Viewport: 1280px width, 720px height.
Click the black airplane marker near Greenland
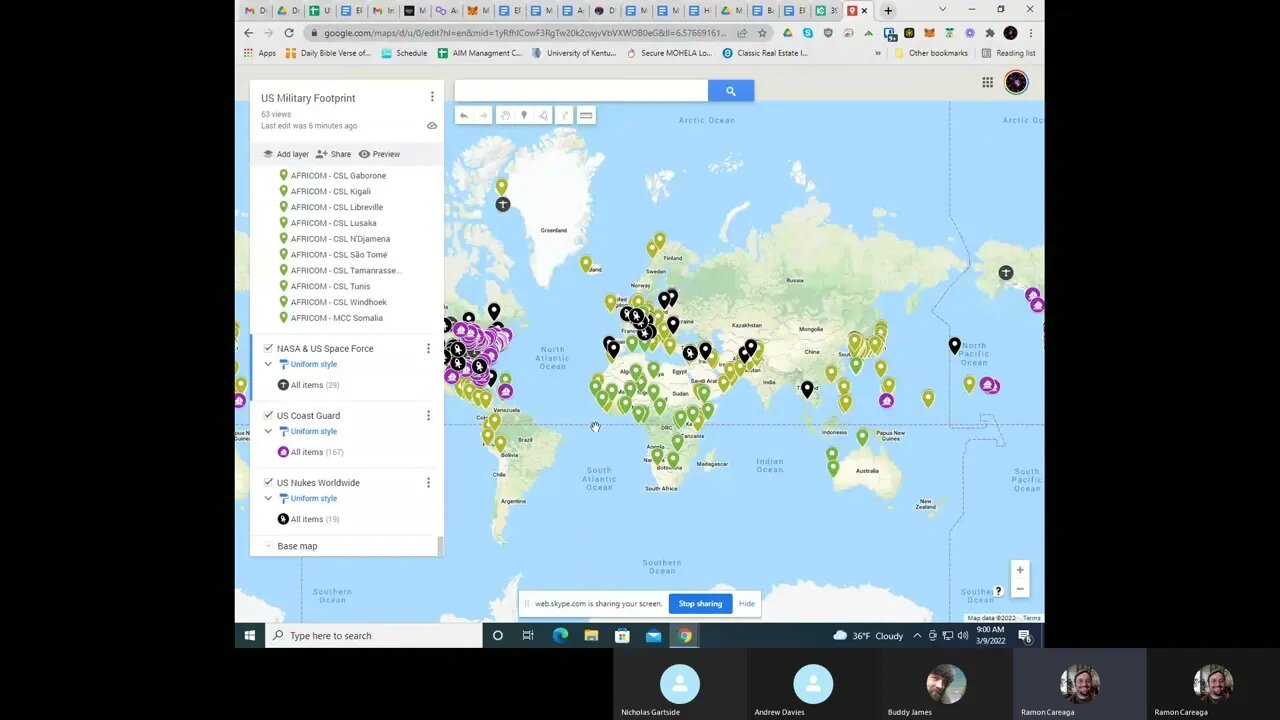(x=503, y=204)
